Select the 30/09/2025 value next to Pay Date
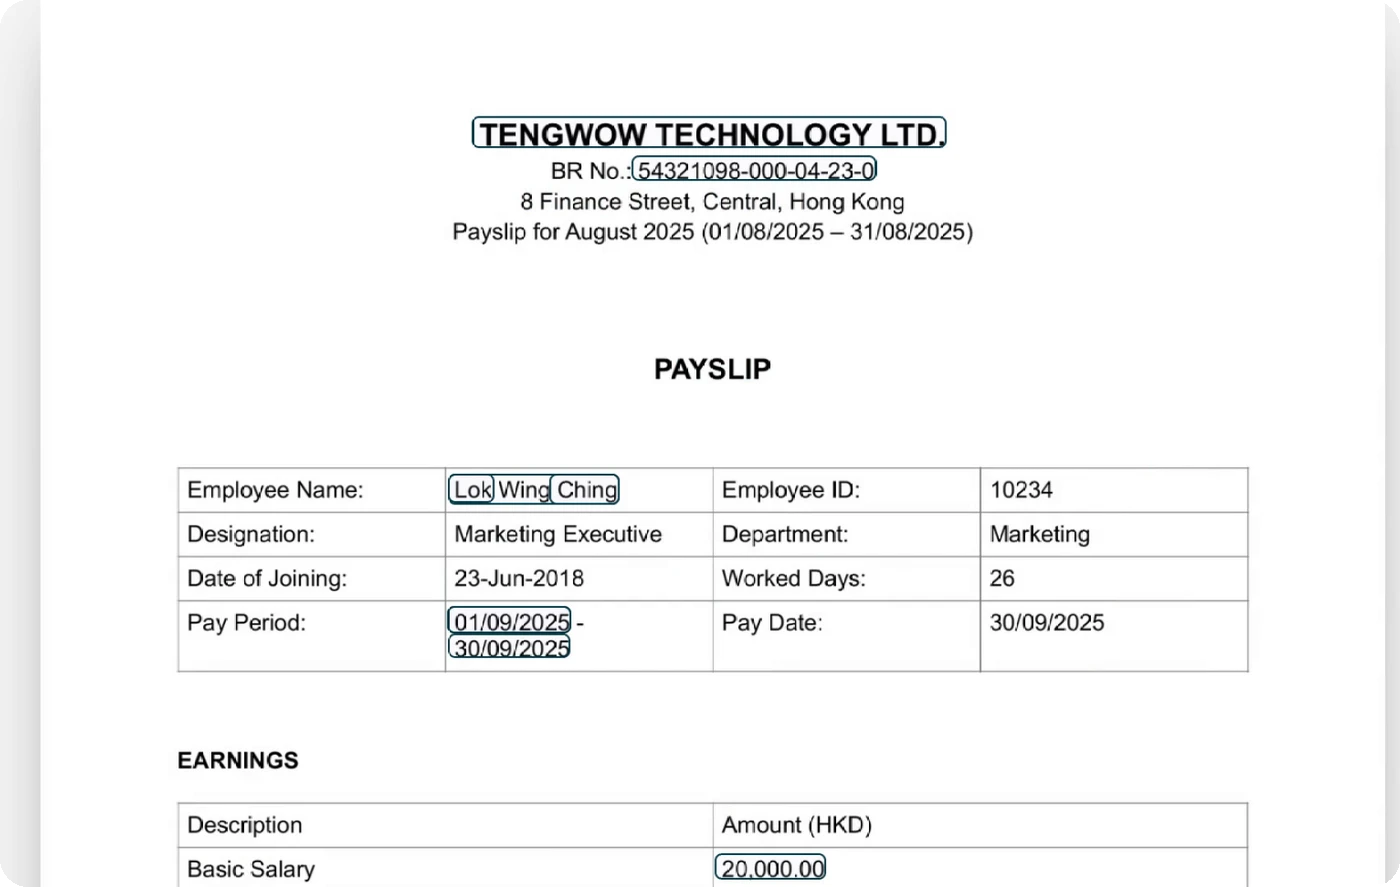 (1047, 622)
